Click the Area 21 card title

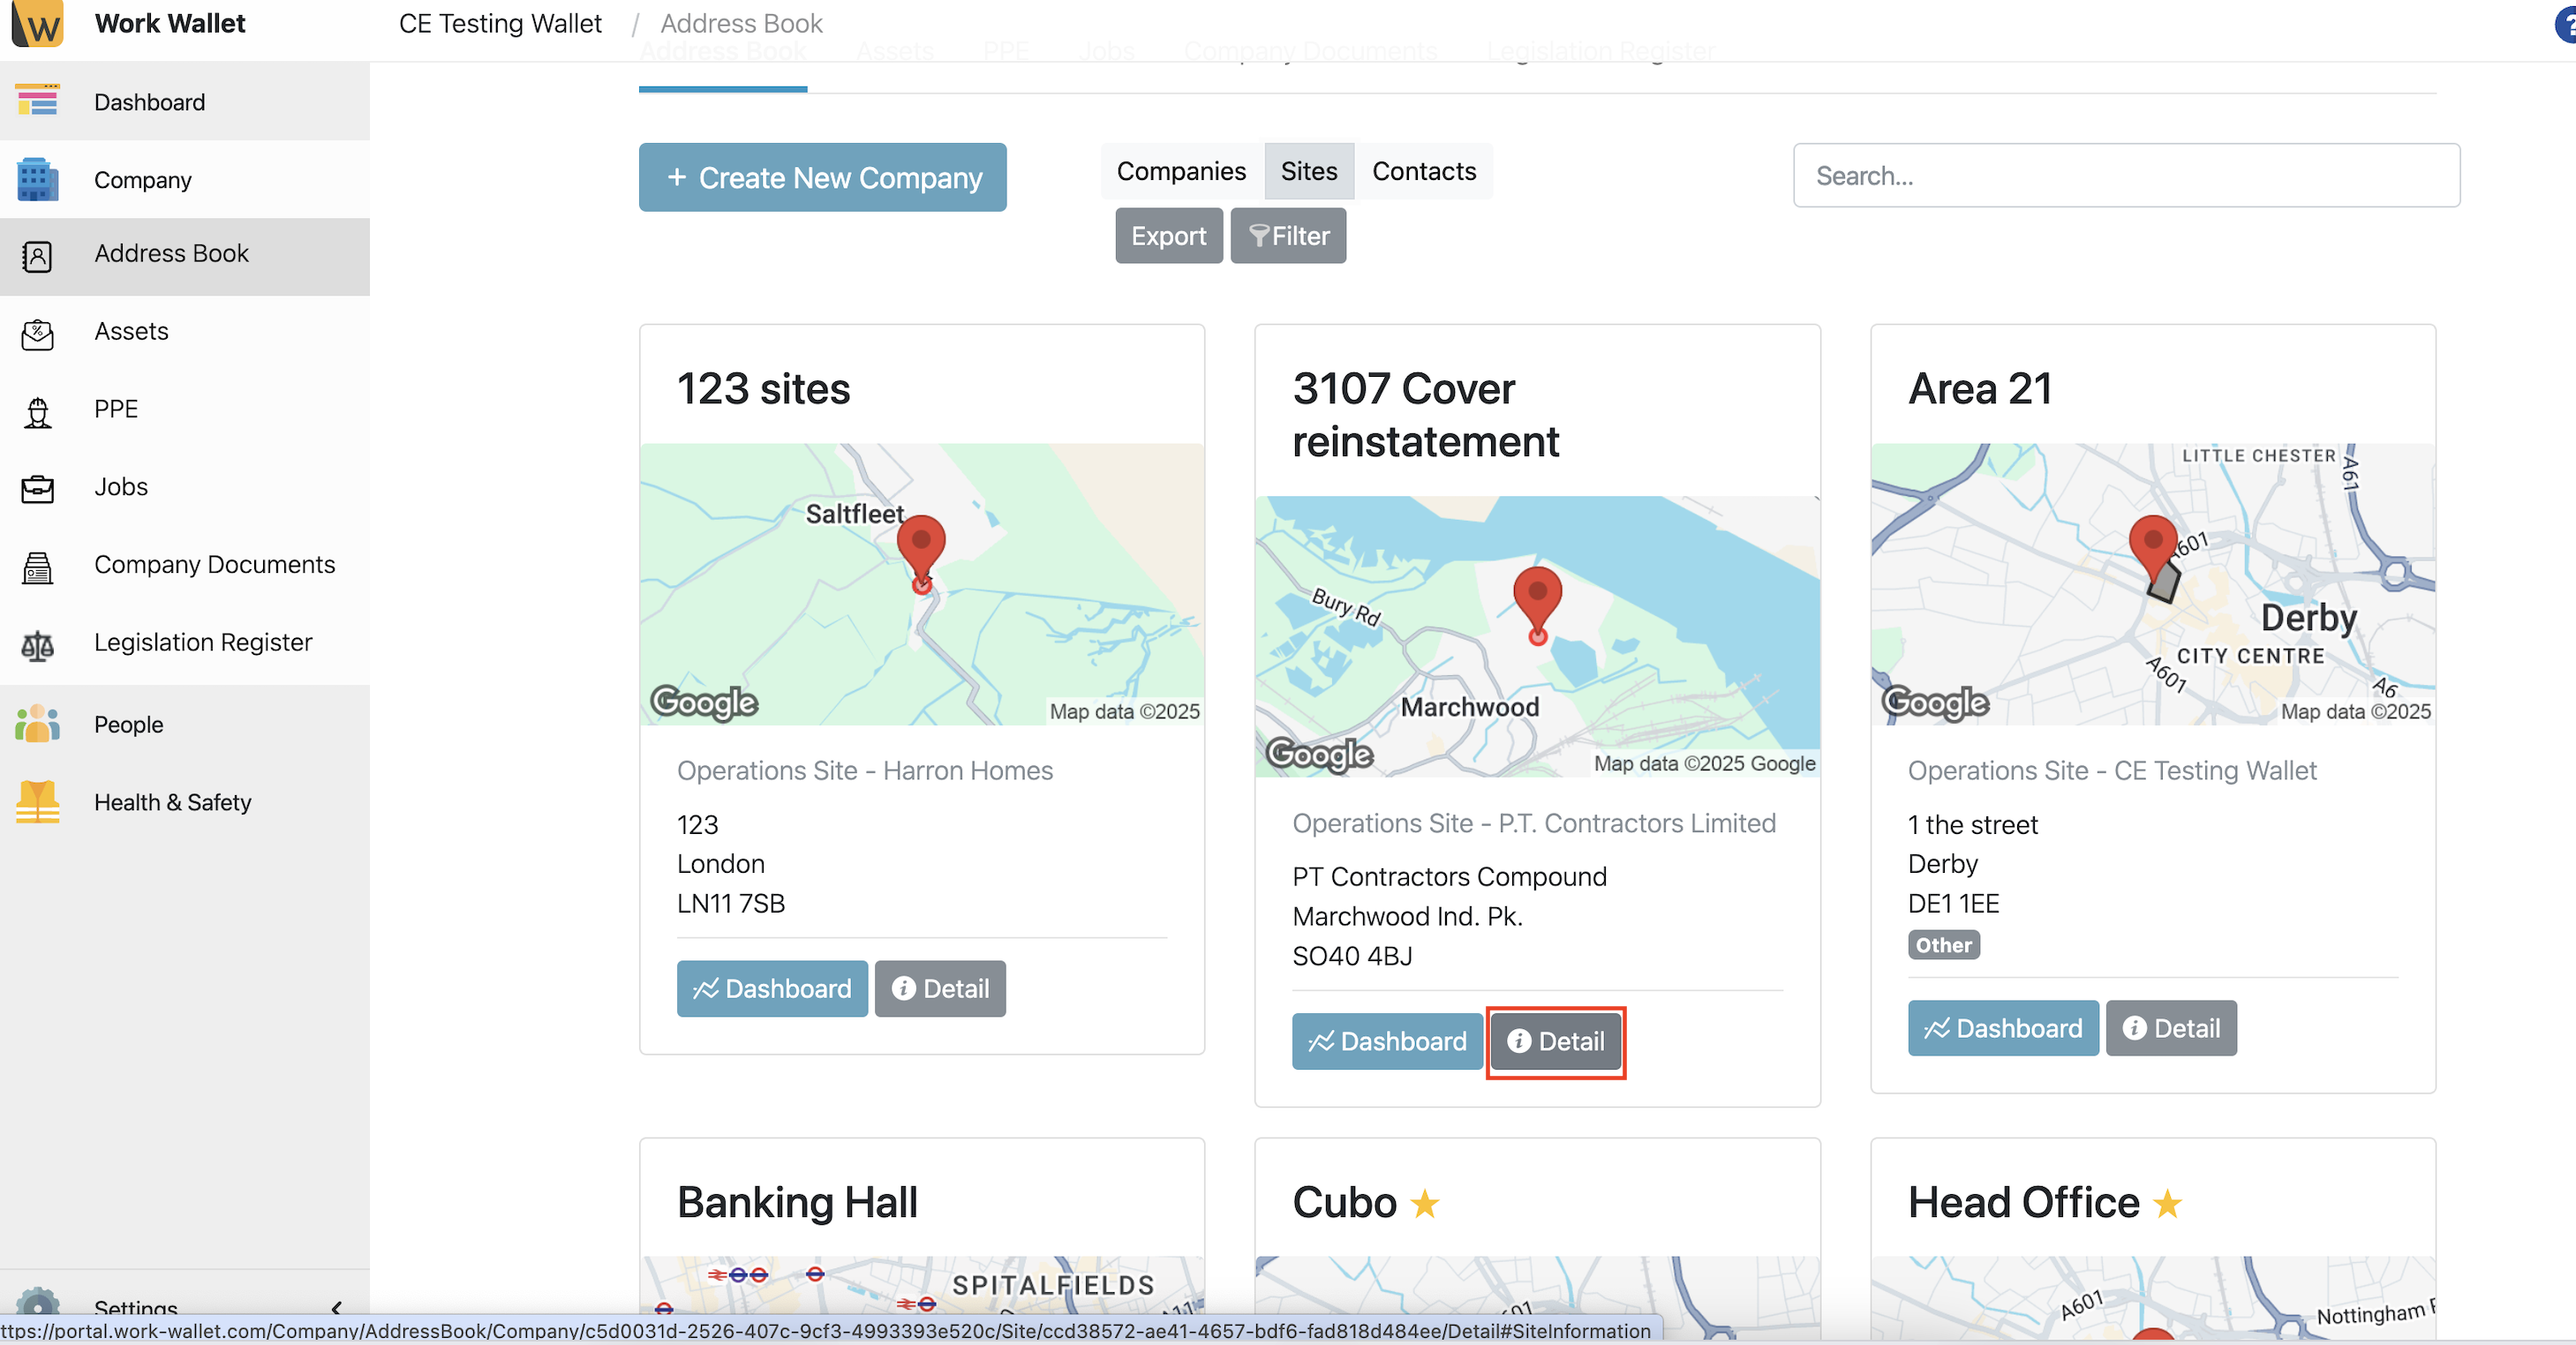coord(1980,389)
